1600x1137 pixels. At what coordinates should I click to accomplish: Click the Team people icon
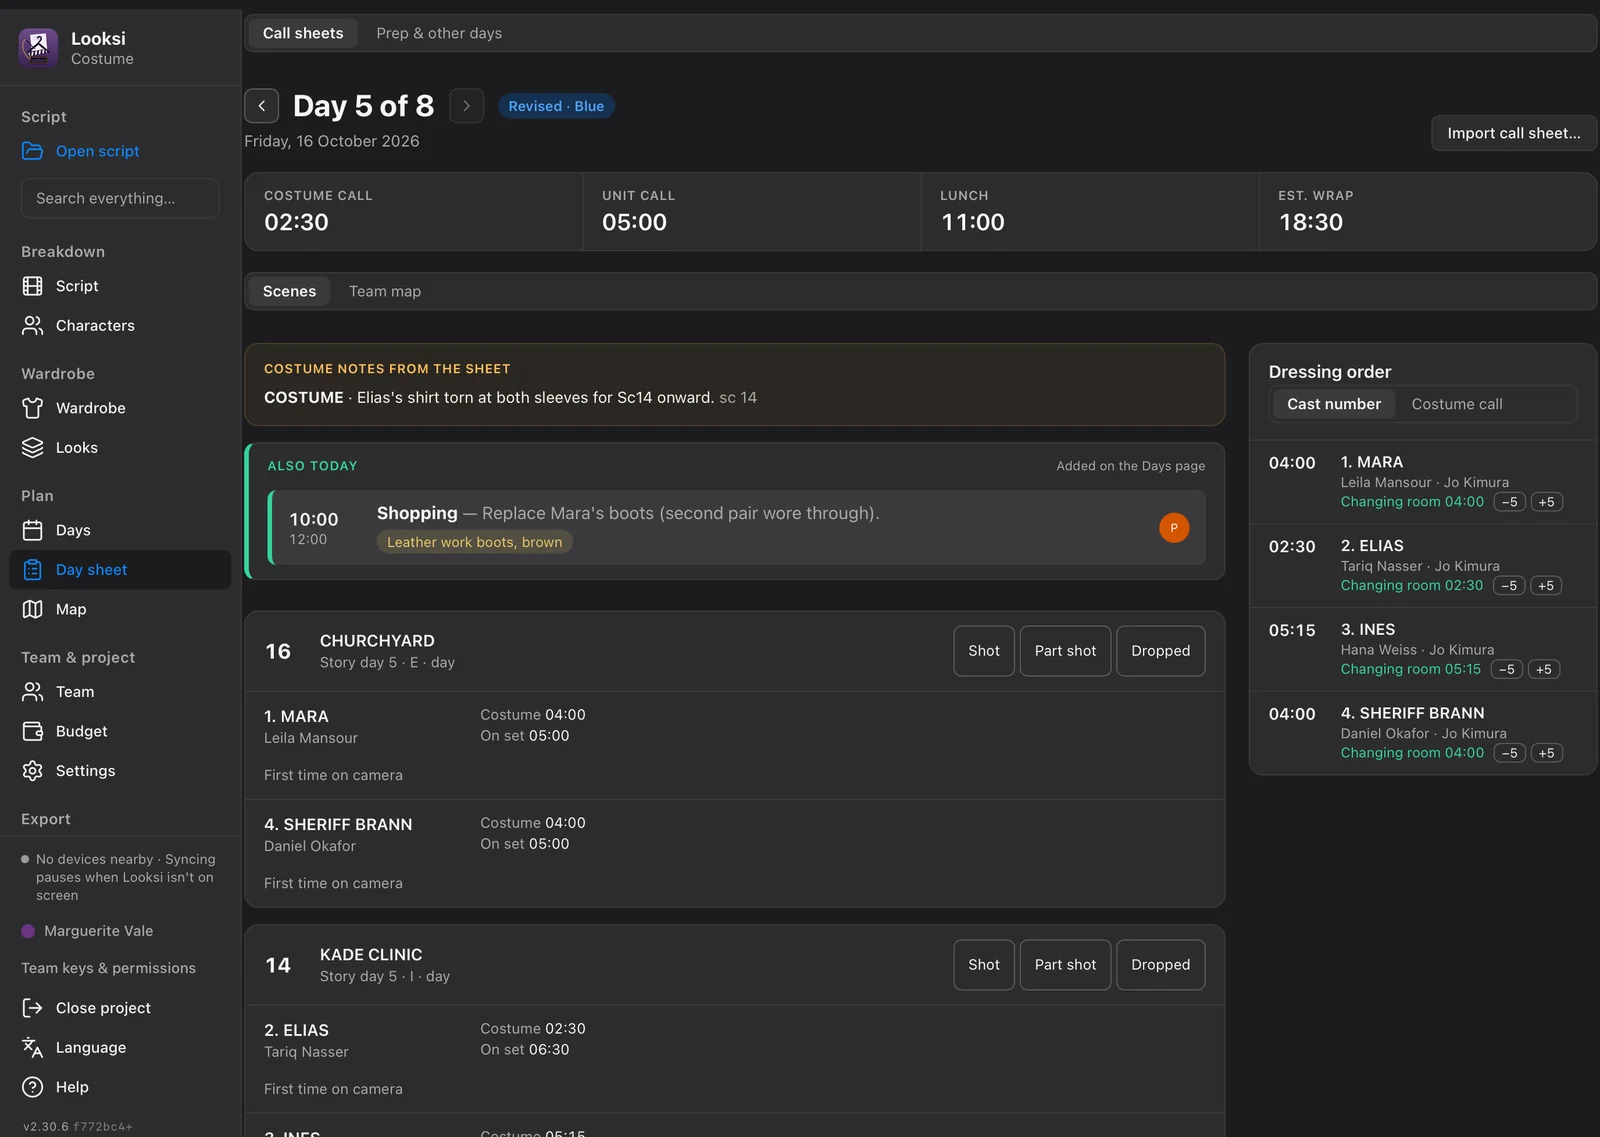click(x=32, y=691)
